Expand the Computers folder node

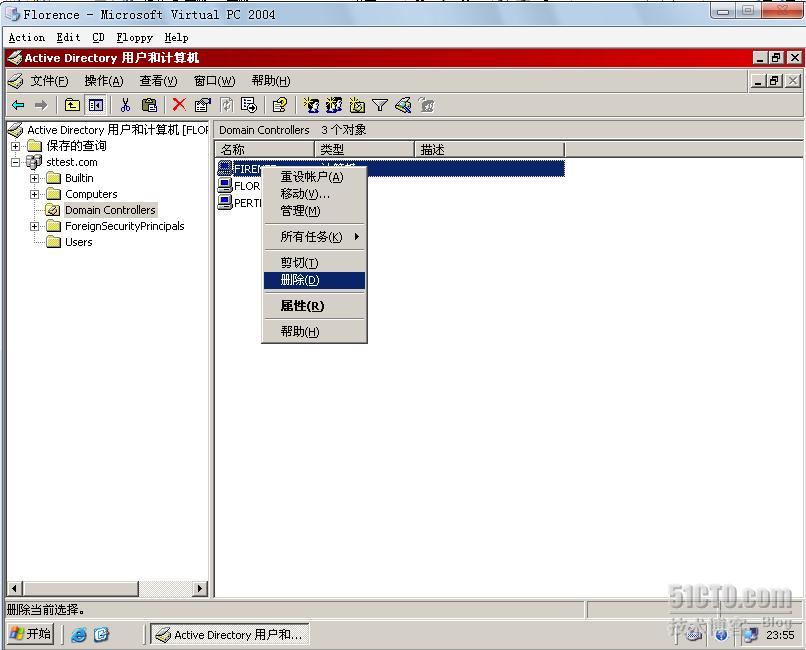point(34,194)
